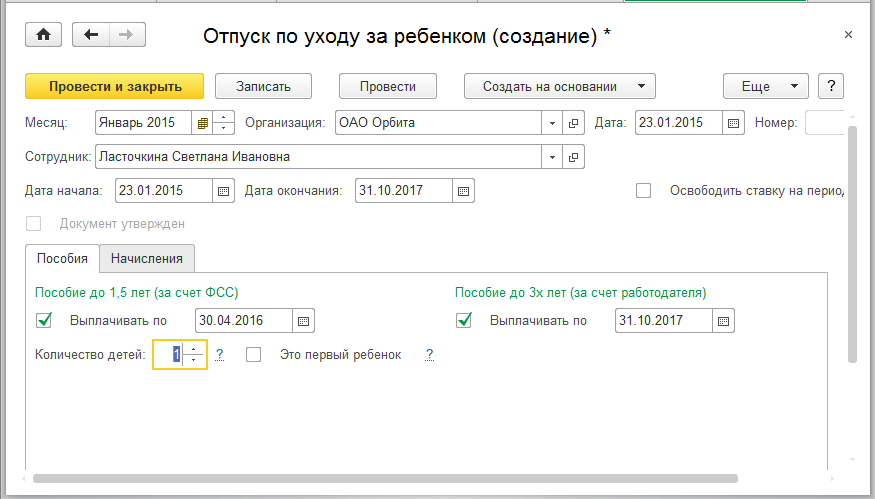
Task: Uncheck Выплачивать по for 1,5 year benefit
Action: tap(44, 320)
